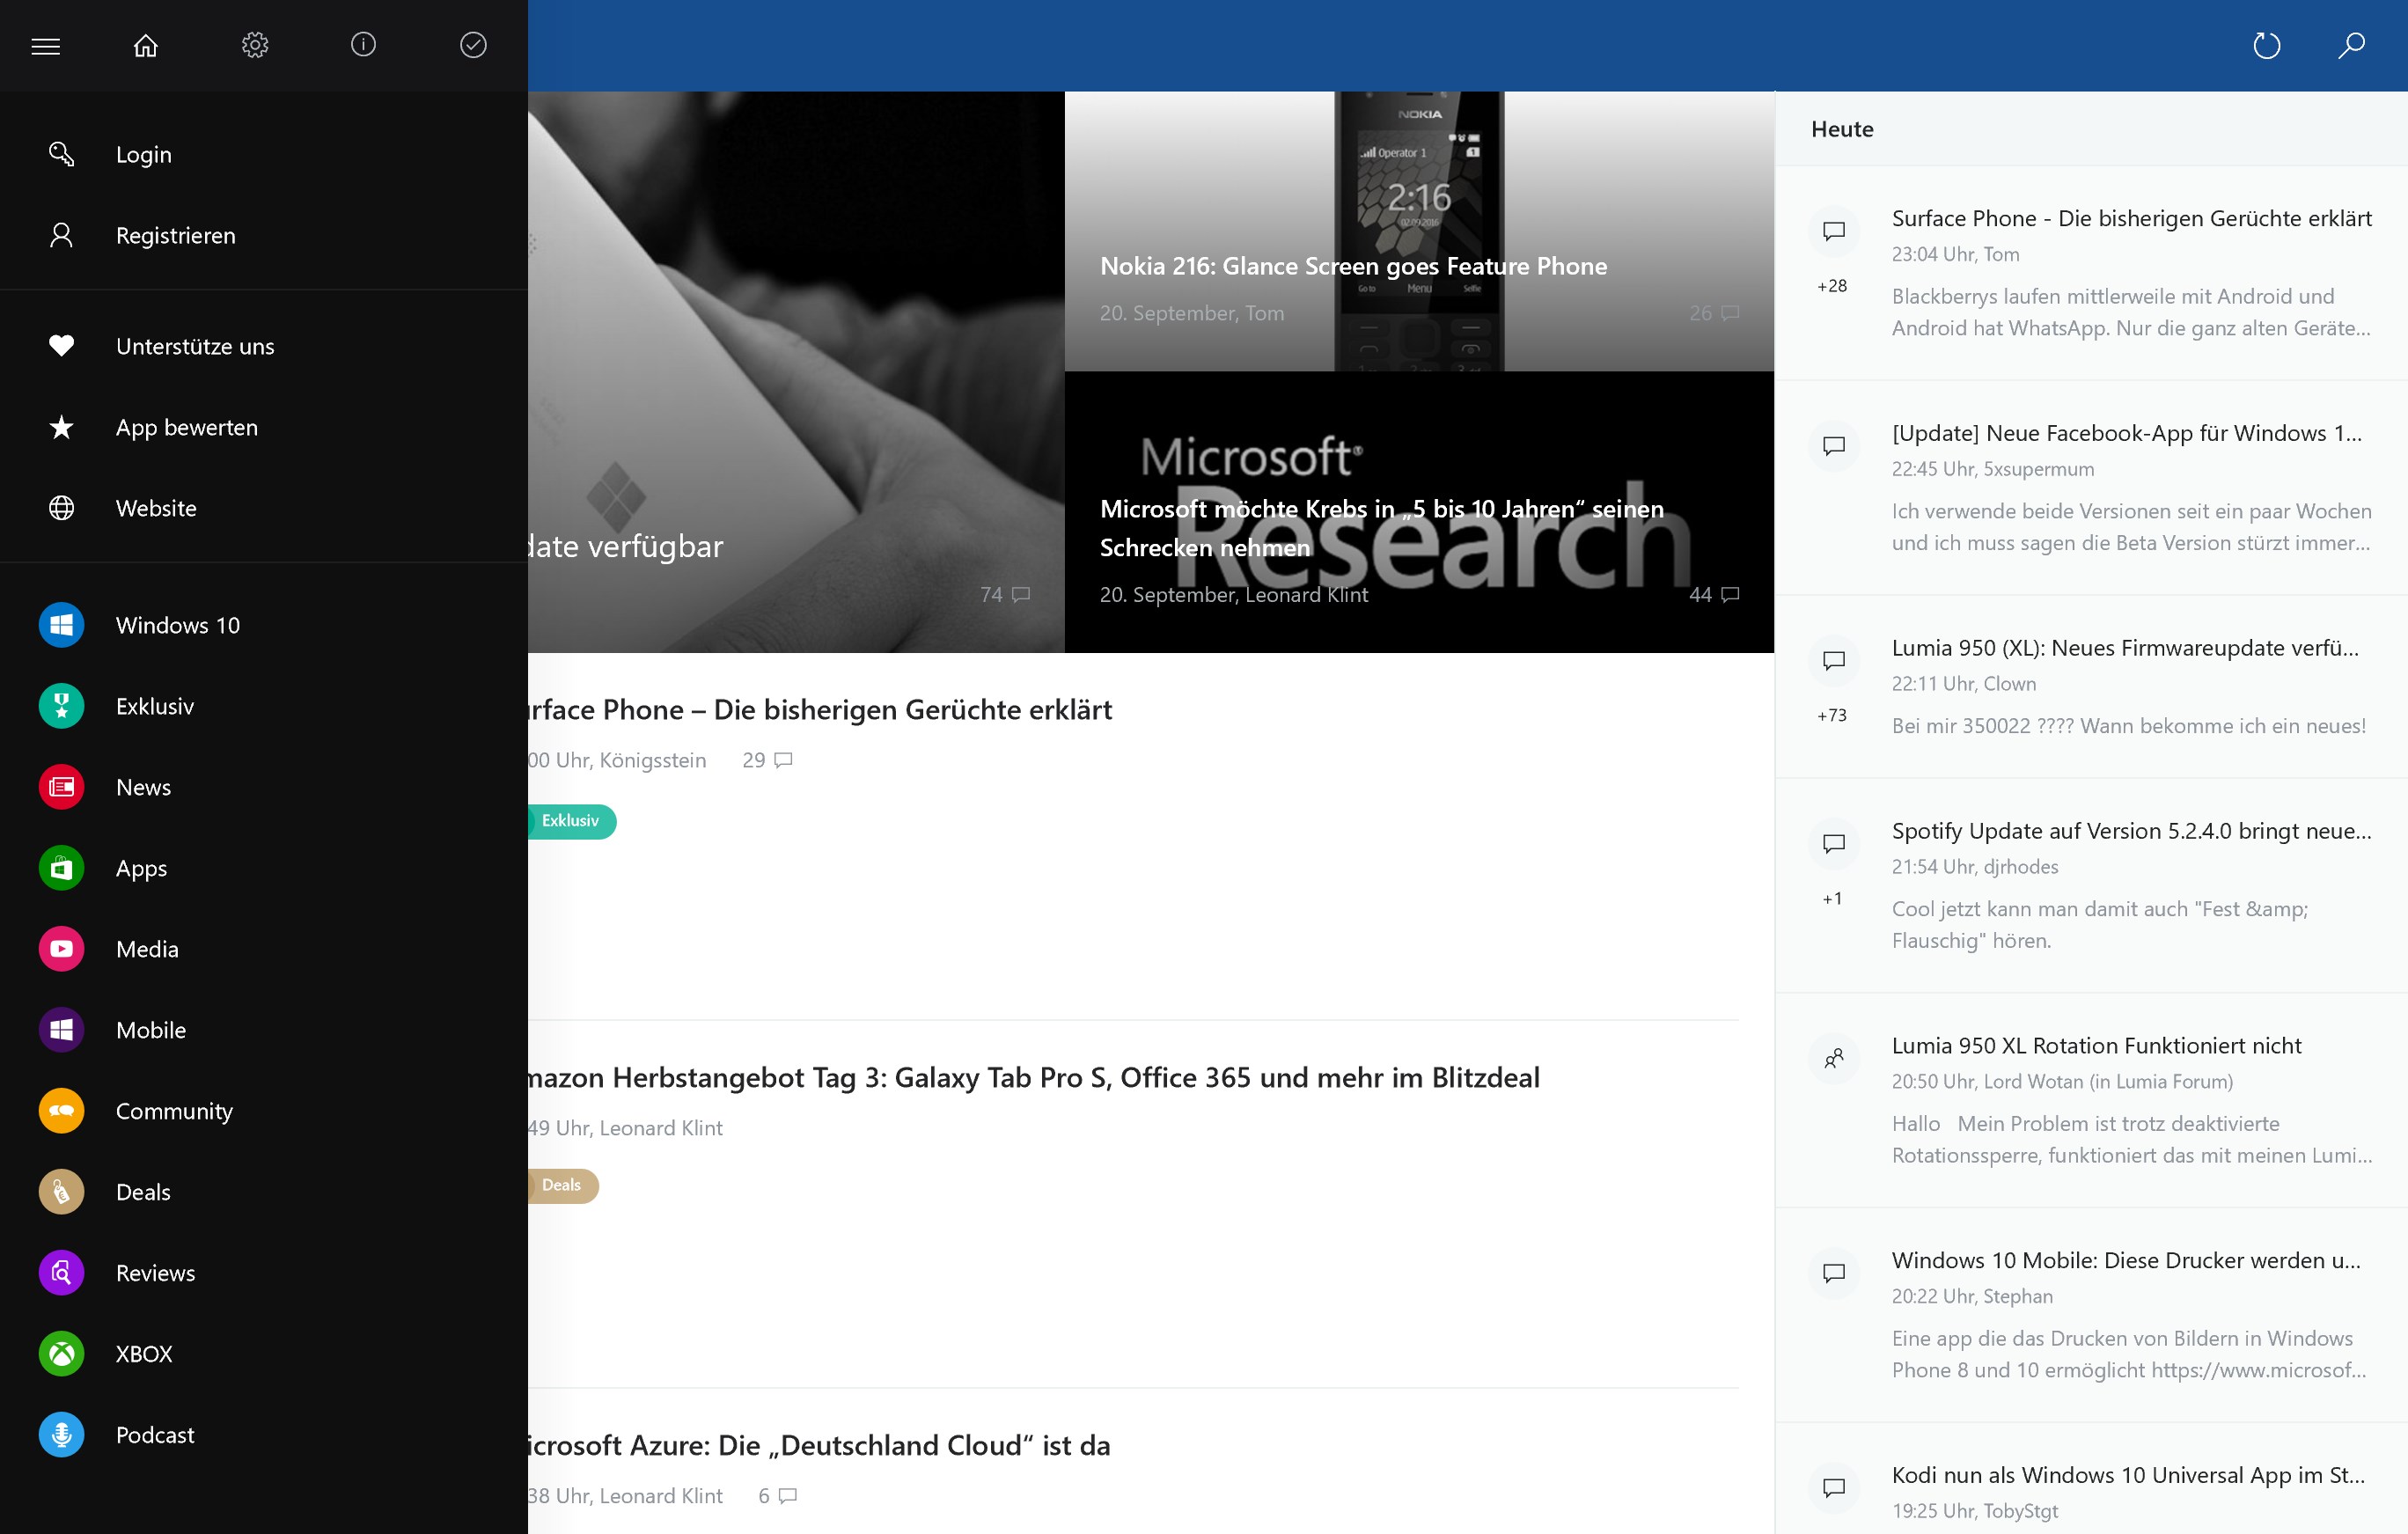Click the checkmark circle icon

click(473, 46)
